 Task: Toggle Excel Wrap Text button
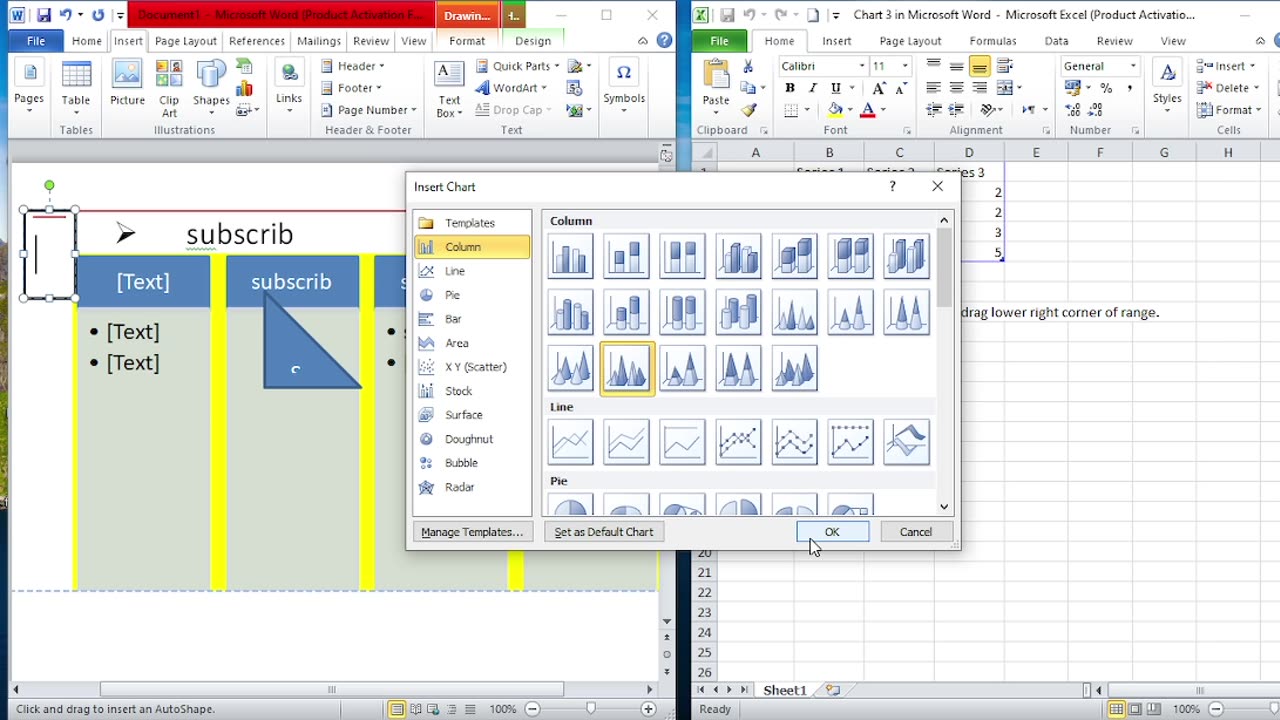pos(1006,66)
